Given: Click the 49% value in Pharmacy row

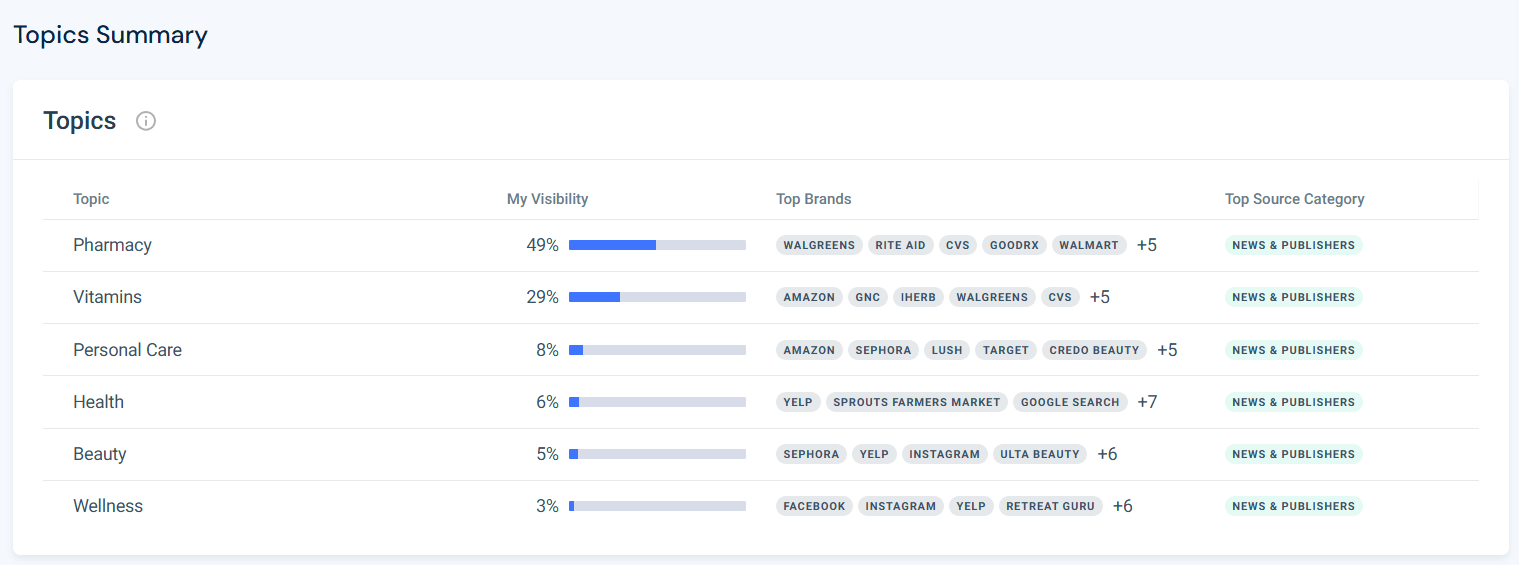Looking at the screenshot, I should pyautogui.click(x=542, y=245).
